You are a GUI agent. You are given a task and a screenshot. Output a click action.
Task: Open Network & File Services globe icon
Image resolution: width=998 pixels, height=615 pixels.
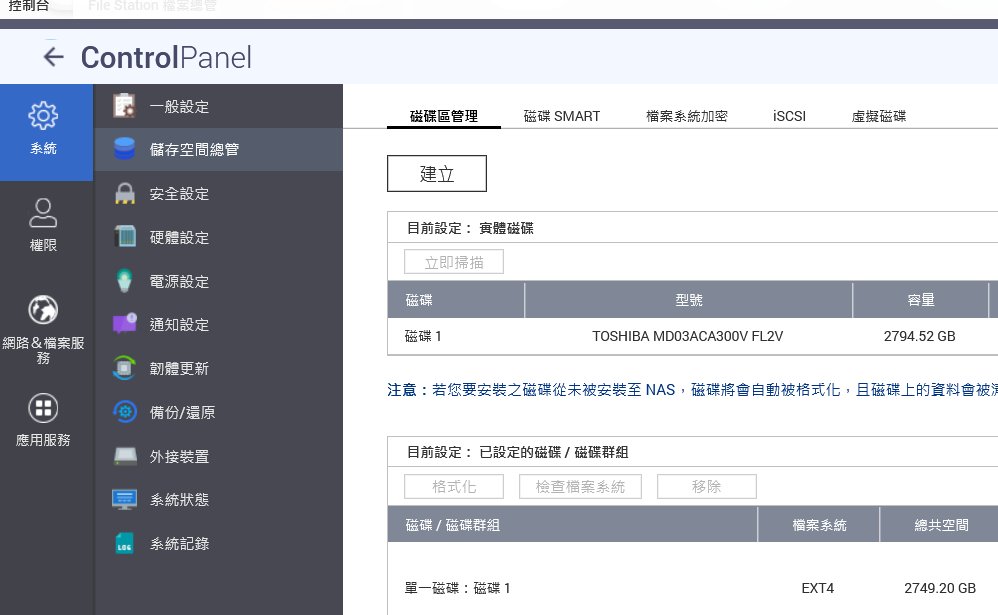[x=43, y=310]
